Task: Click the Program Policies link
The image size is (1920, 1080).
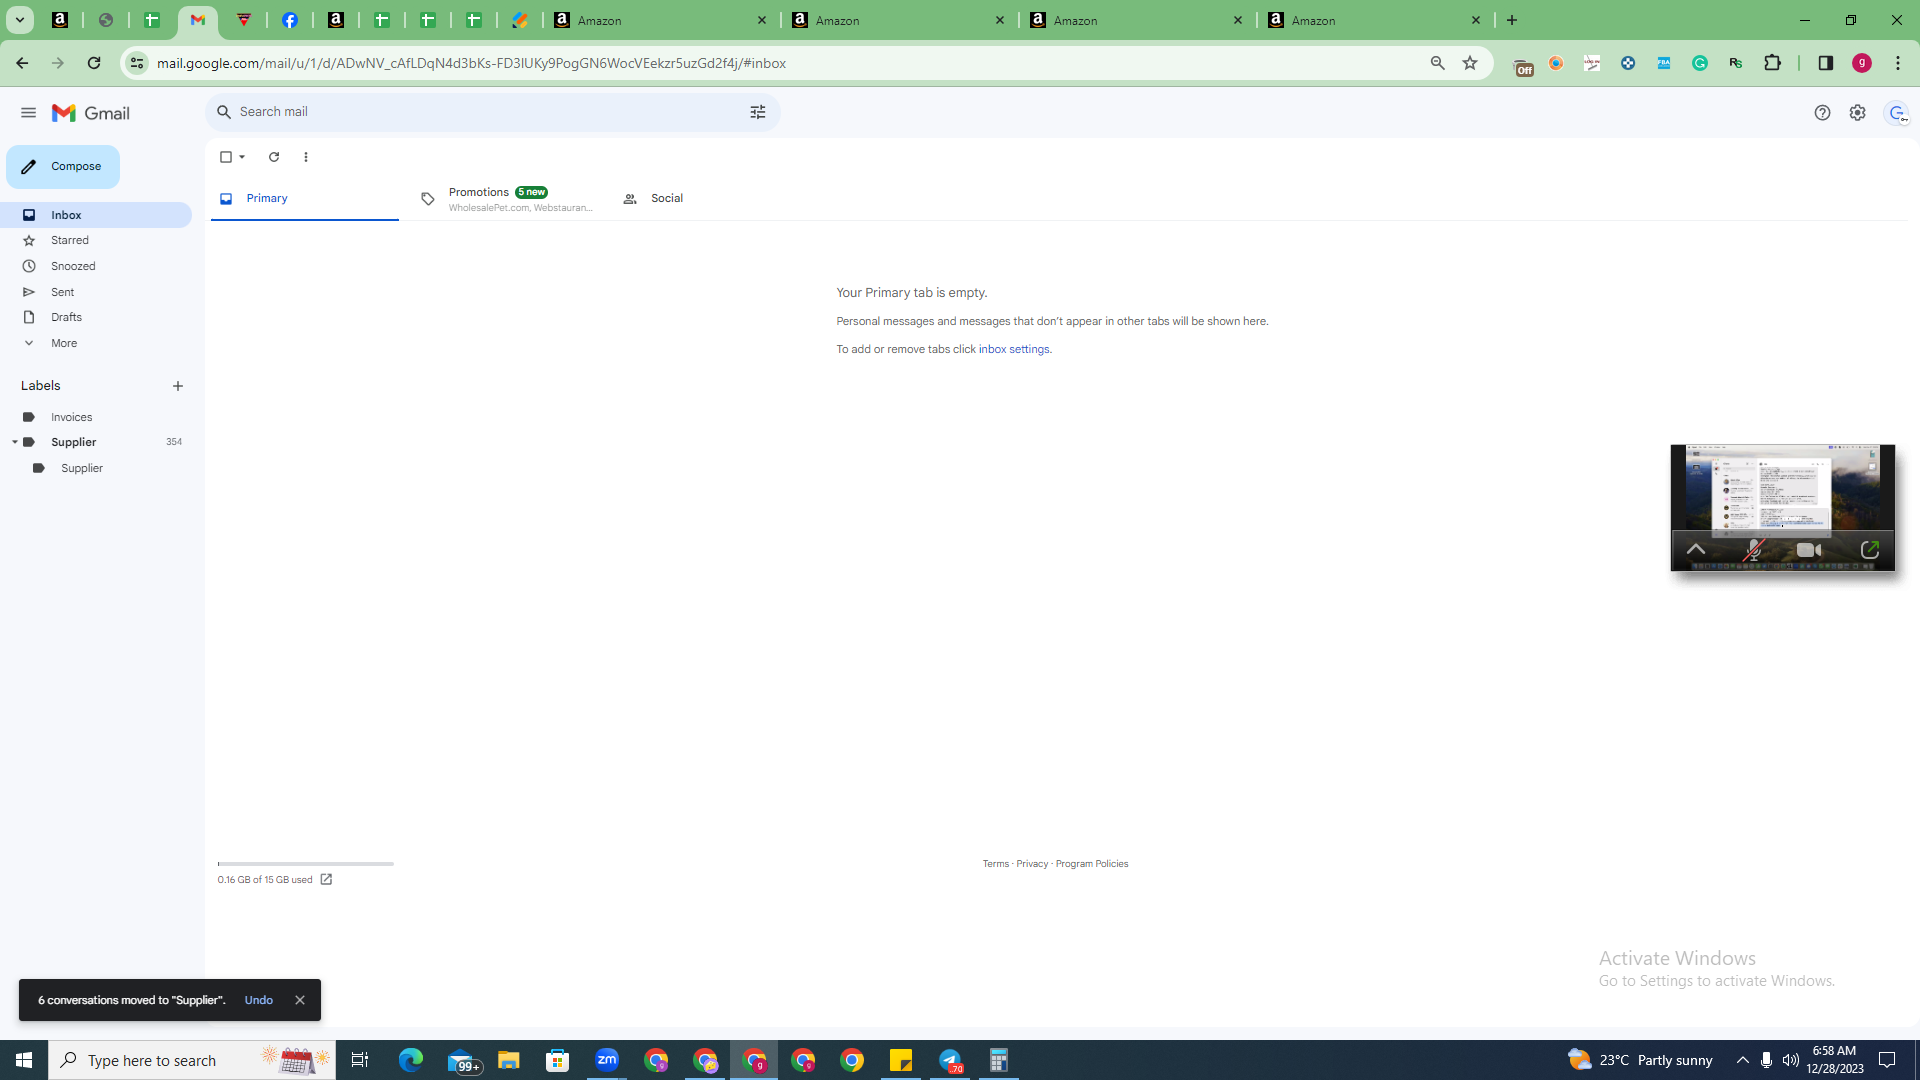Action: coord(1092,864)
